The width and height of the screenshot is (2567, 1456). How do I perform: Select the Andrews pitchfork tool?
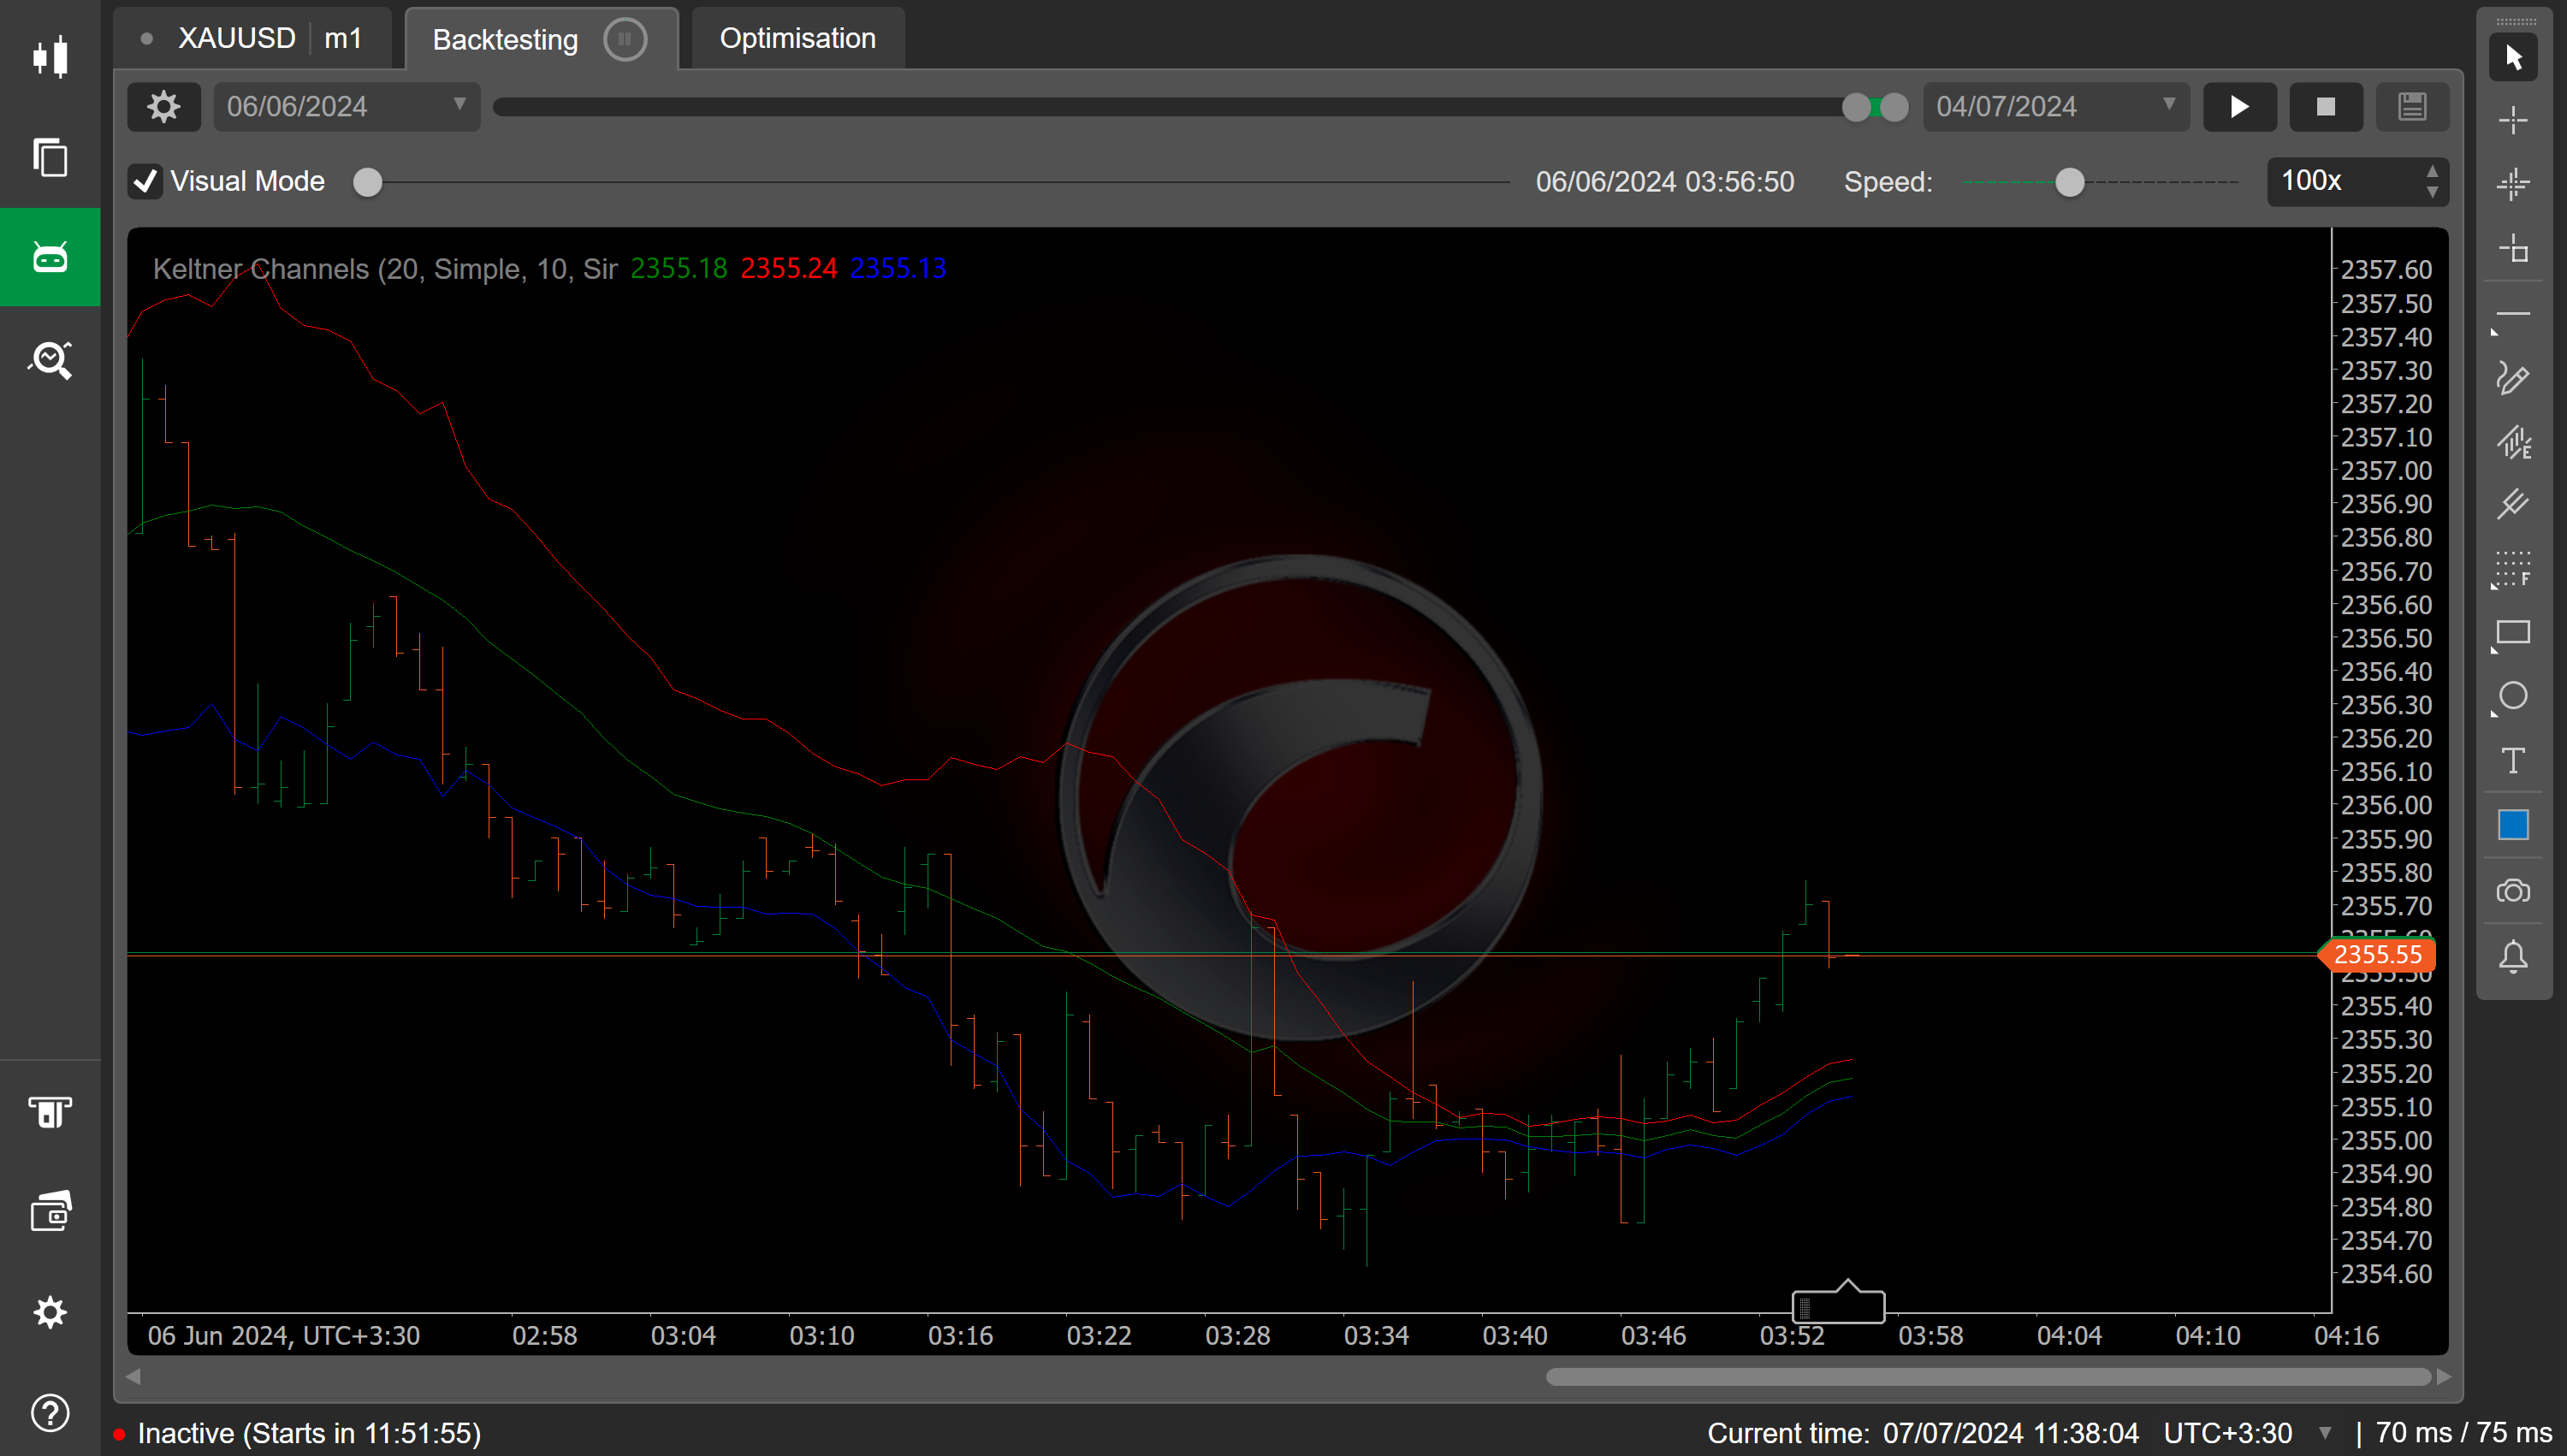2513,505
